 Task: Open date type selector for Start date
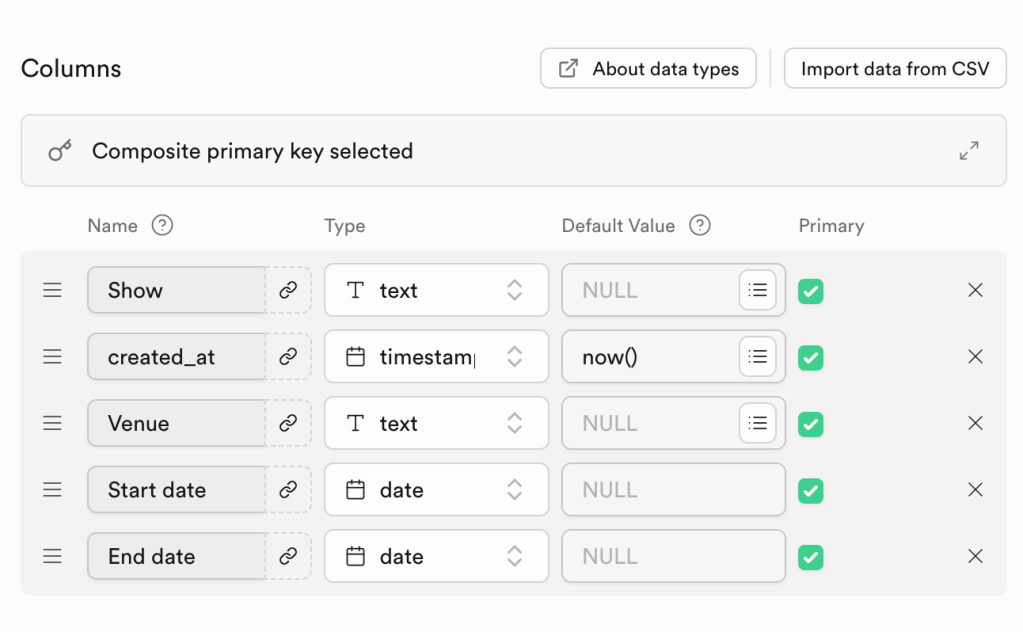(x=436, y=490)
